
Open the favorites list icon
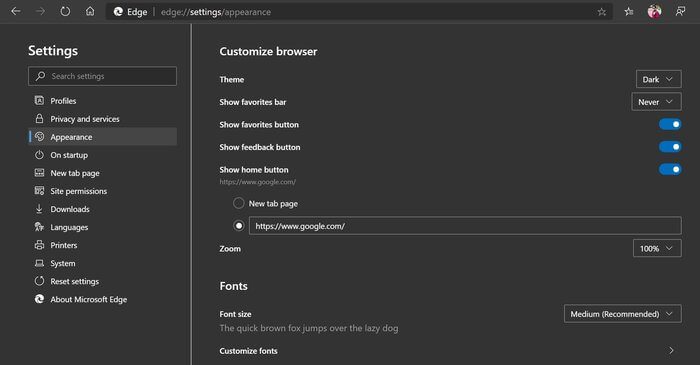tap(629, 12)
